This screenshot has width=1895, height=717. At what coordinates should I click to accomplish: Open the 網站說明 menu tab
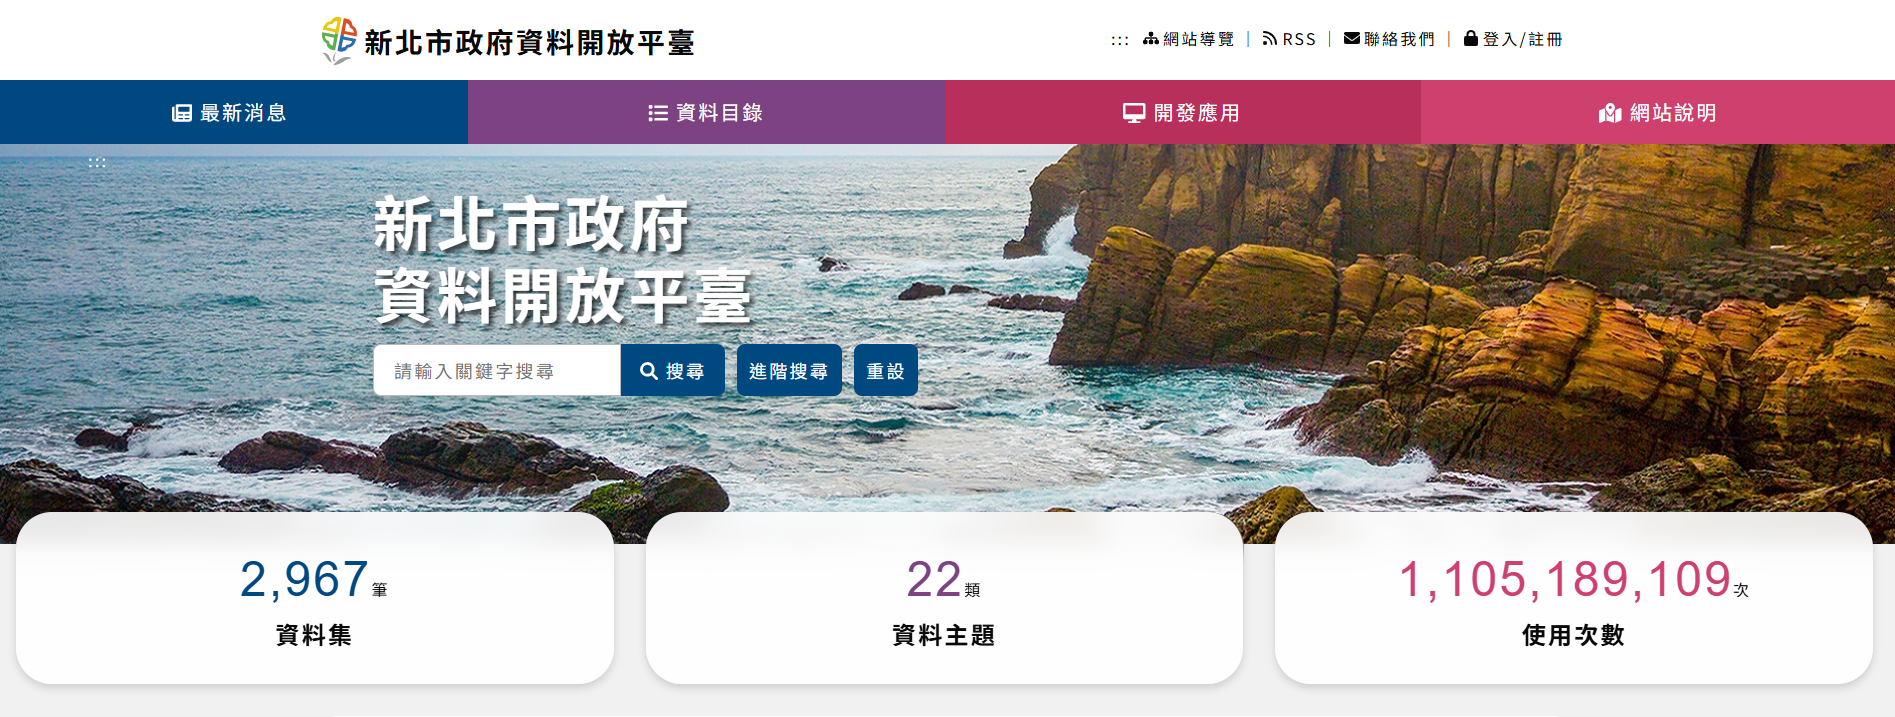tap(1658, 112)
